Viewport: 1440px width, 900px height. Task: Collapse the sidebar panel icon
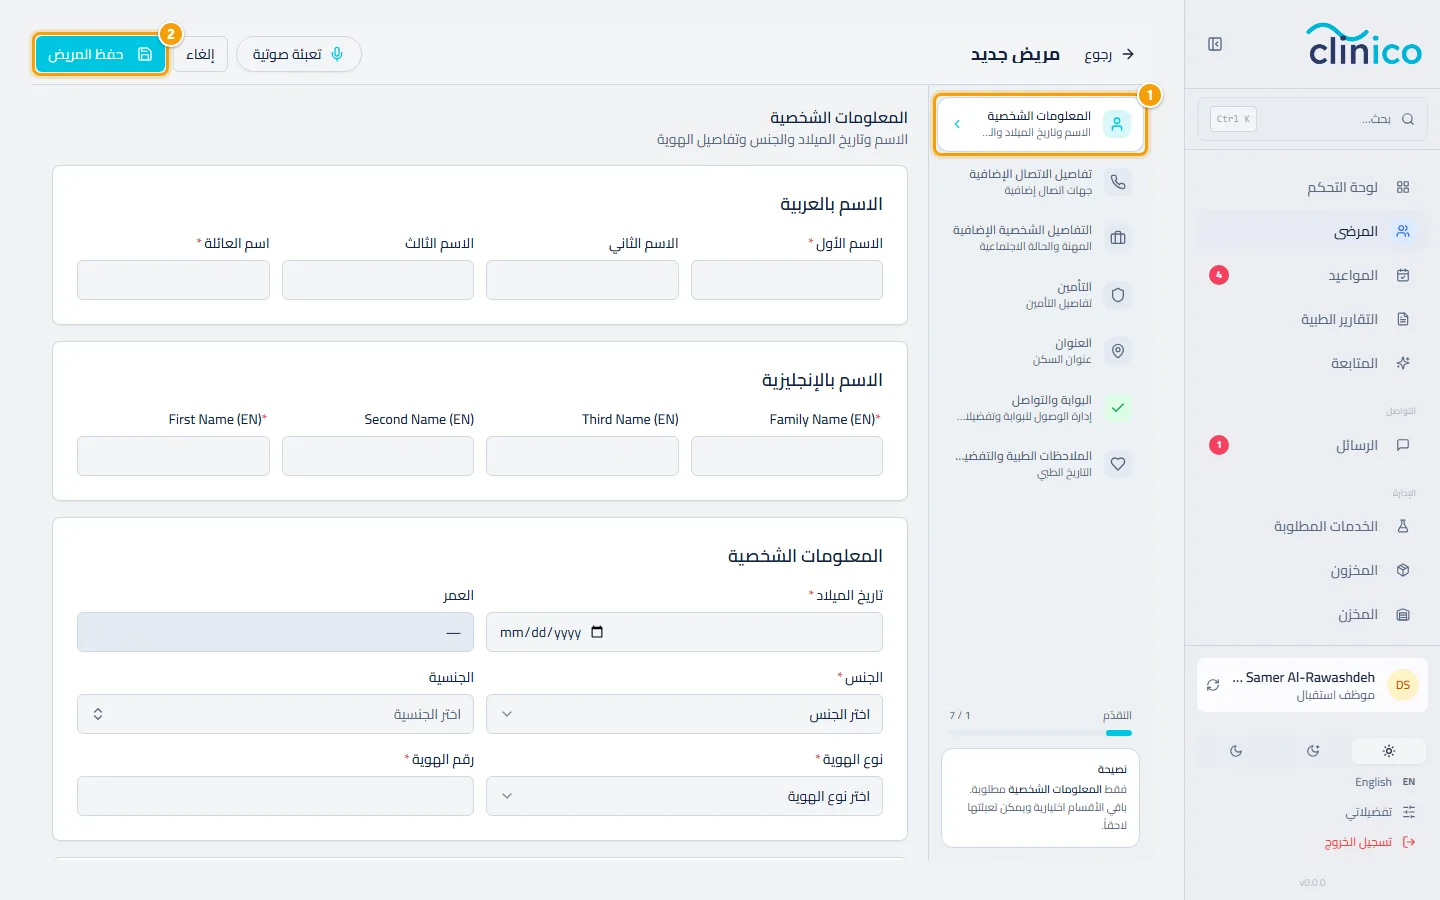tap(1215, 44)
